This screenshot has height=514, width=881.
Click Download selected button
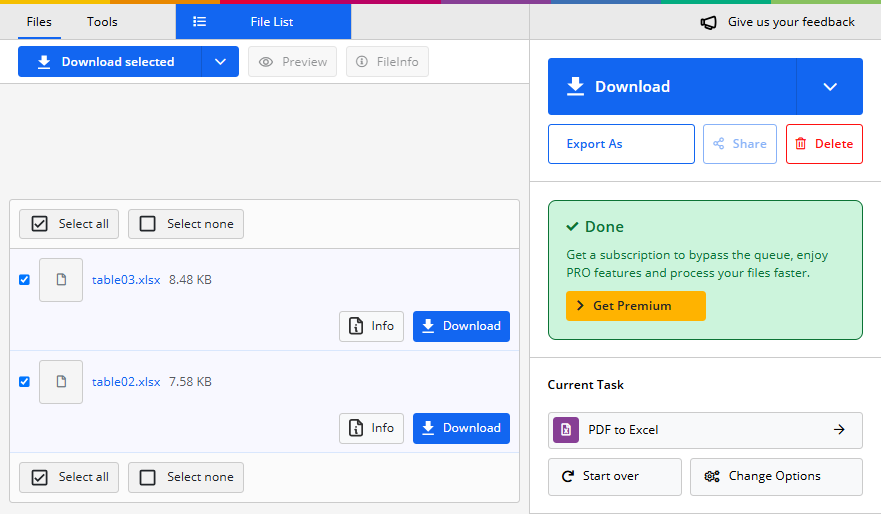pyautogui.click(x=110, y=62)
